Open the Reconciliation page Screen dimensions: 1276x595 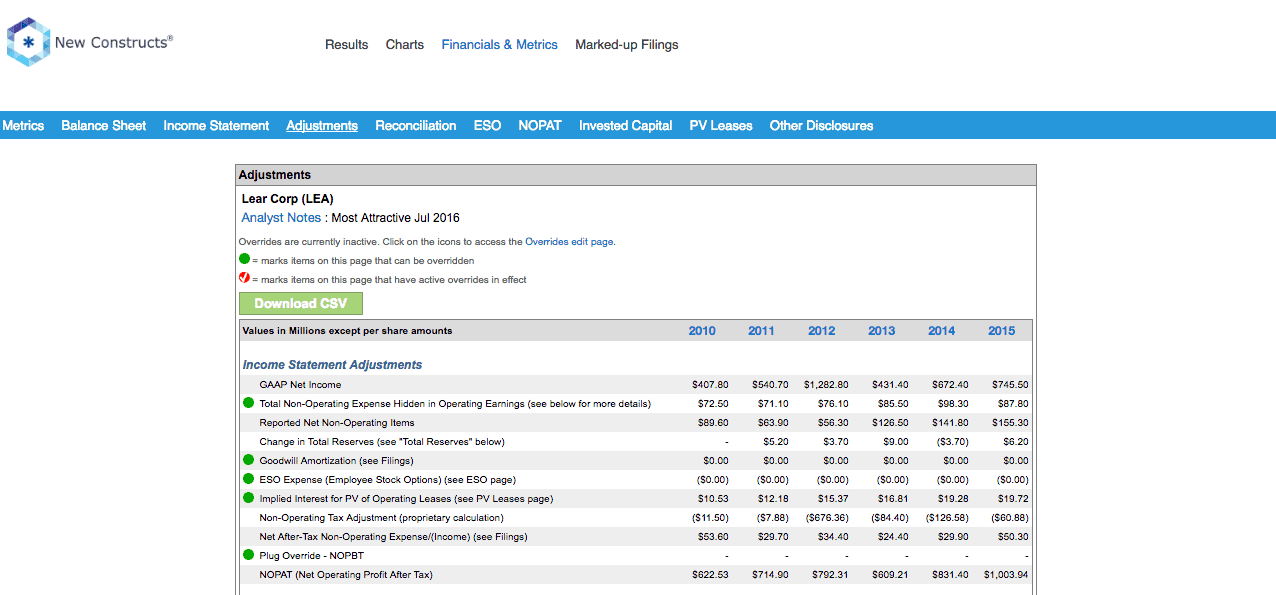click(416, 125)
